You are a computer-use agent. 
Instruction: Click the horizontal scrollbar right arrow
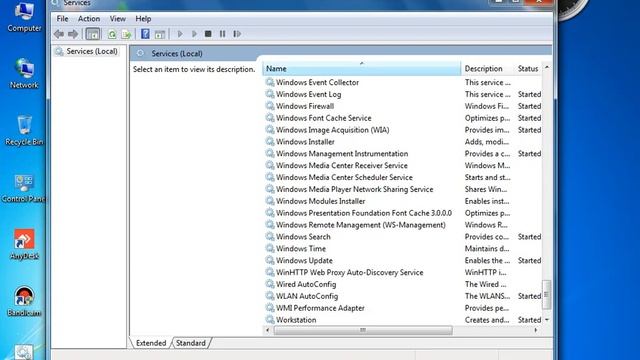coord(536,330)
